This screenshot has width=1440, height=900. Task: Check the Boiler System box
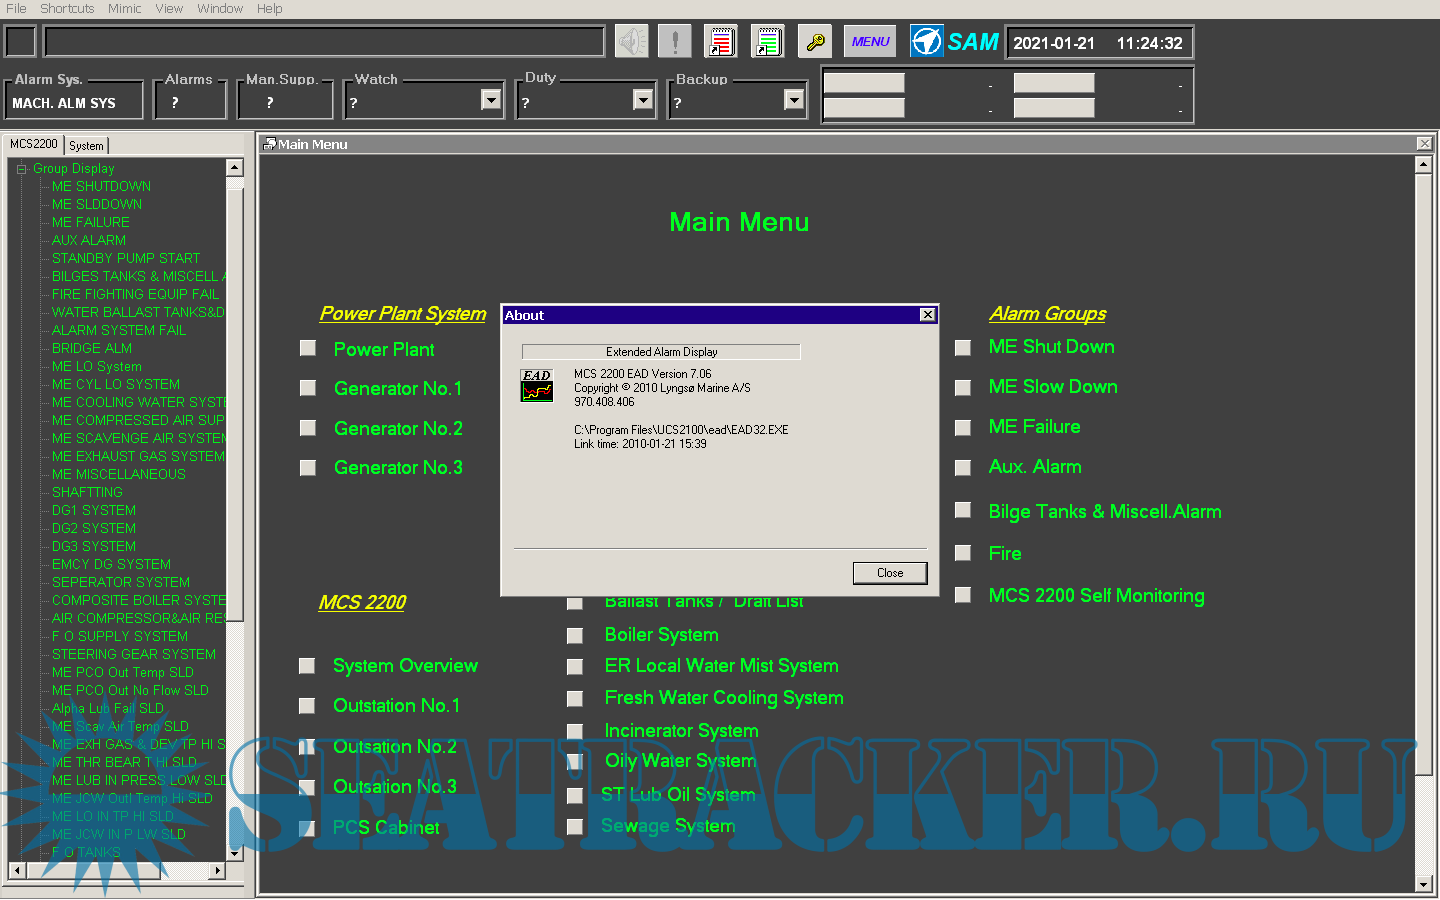[x=575, y=636]
